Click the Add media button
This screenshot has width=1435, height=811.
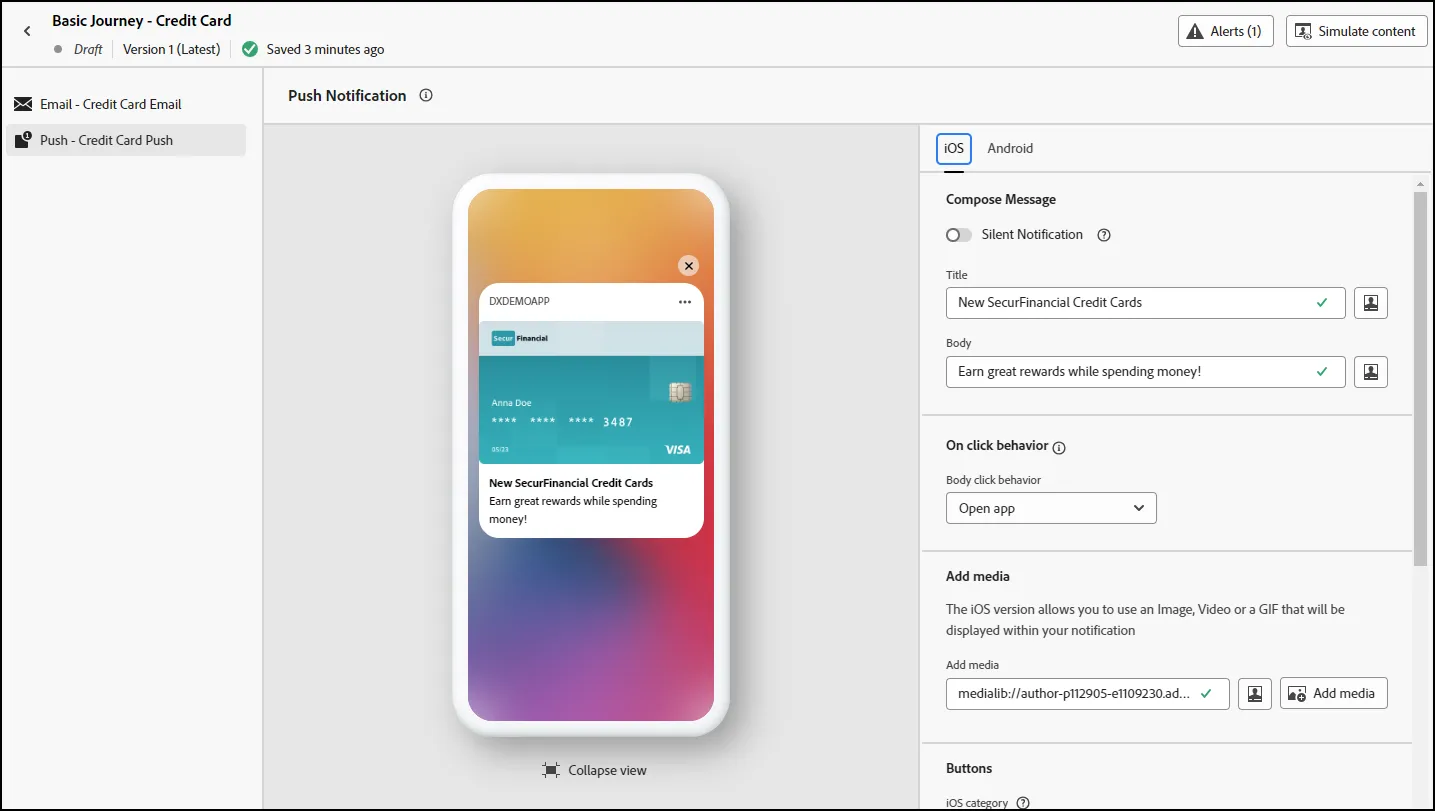[x=1334, y=694]
